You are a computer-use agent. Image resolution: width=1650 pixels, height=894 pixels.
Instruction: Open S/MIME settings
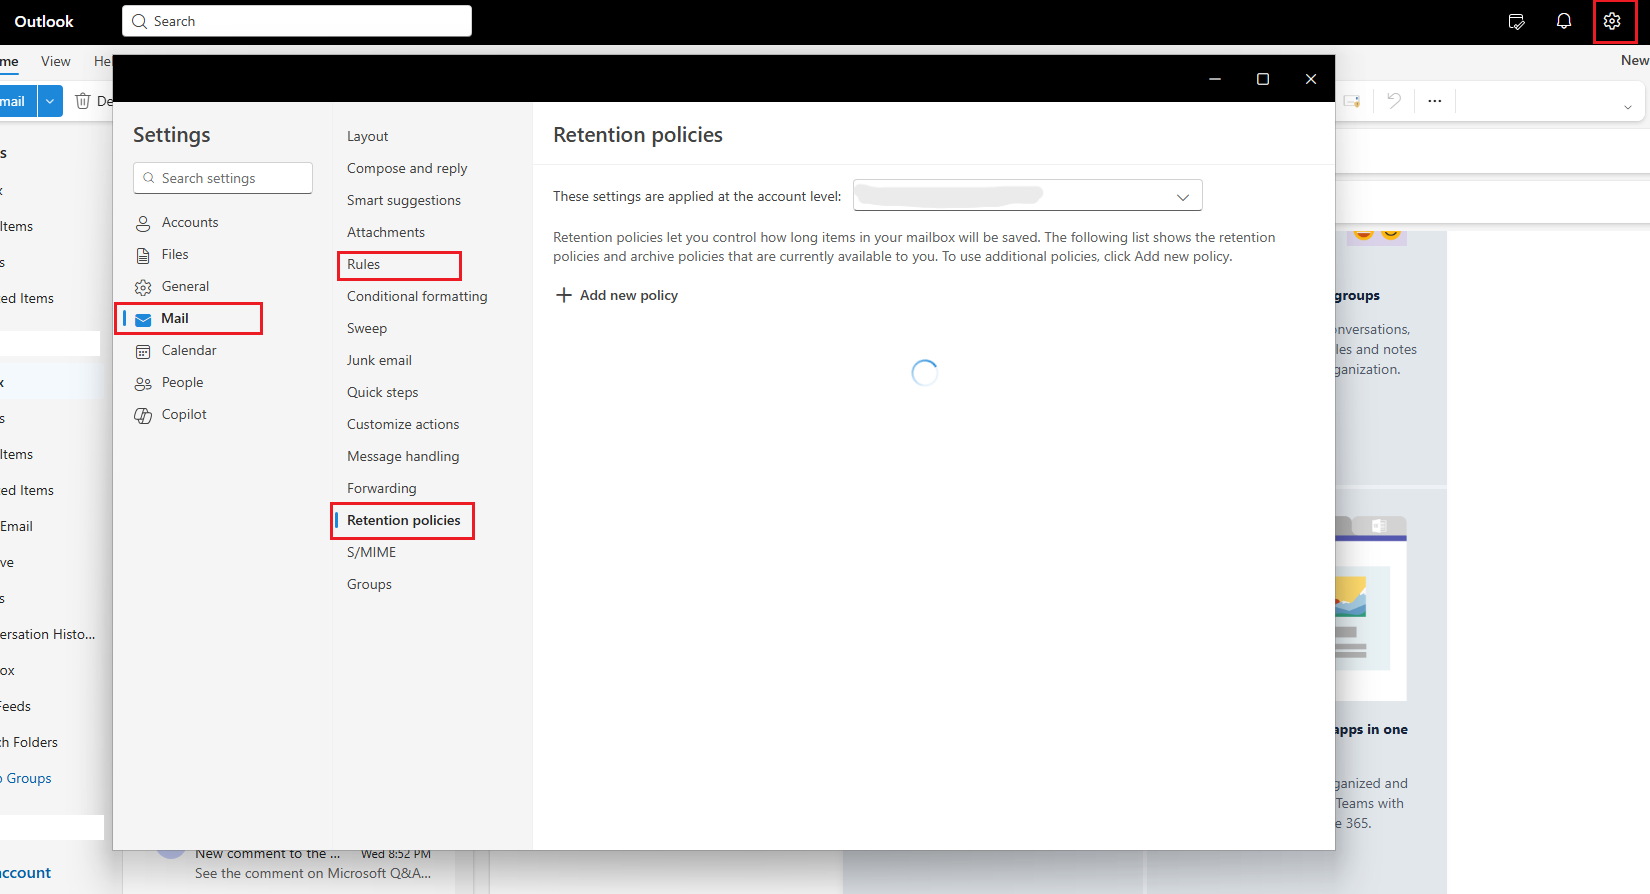(x=371, y=552)
